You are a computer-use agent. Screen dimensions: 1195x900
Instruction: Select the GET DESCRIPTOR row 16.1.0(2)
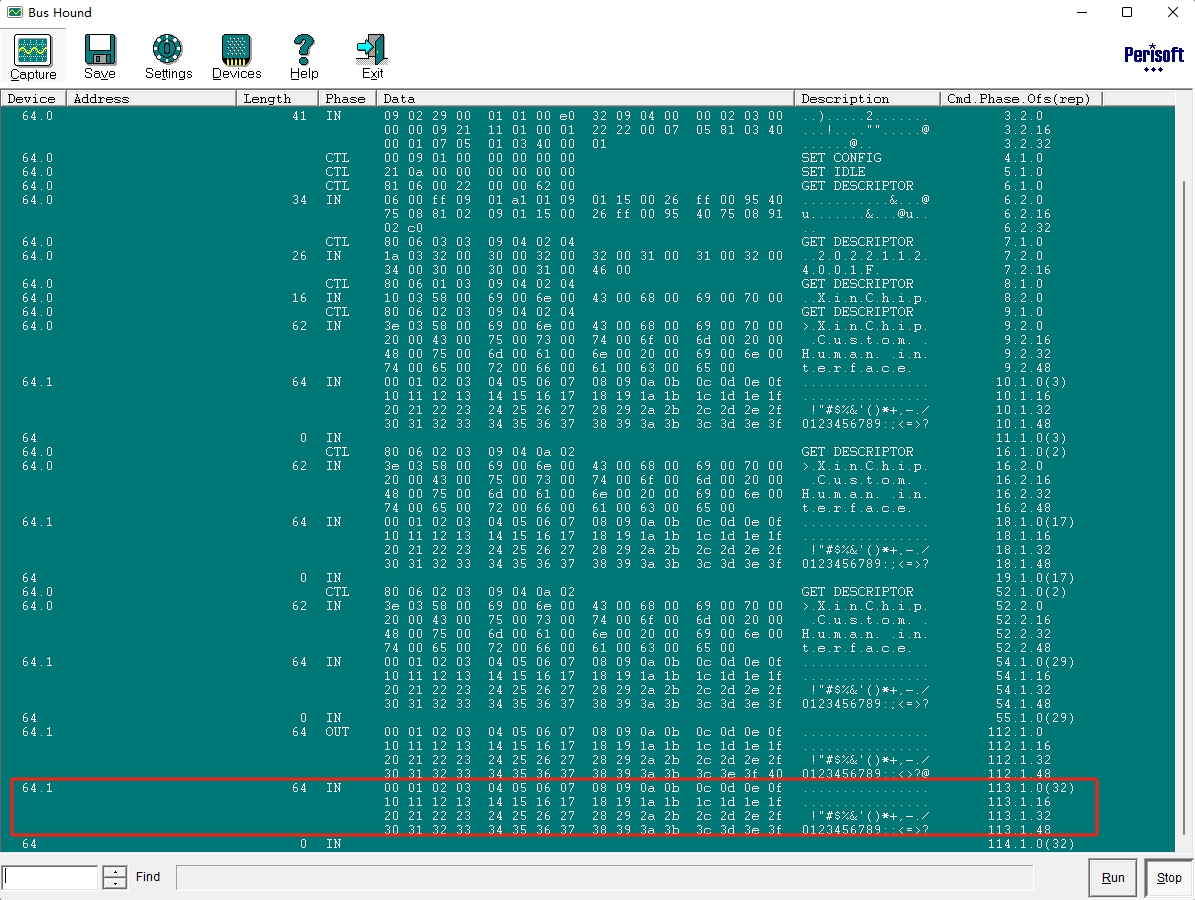click(x=587, y=452)
